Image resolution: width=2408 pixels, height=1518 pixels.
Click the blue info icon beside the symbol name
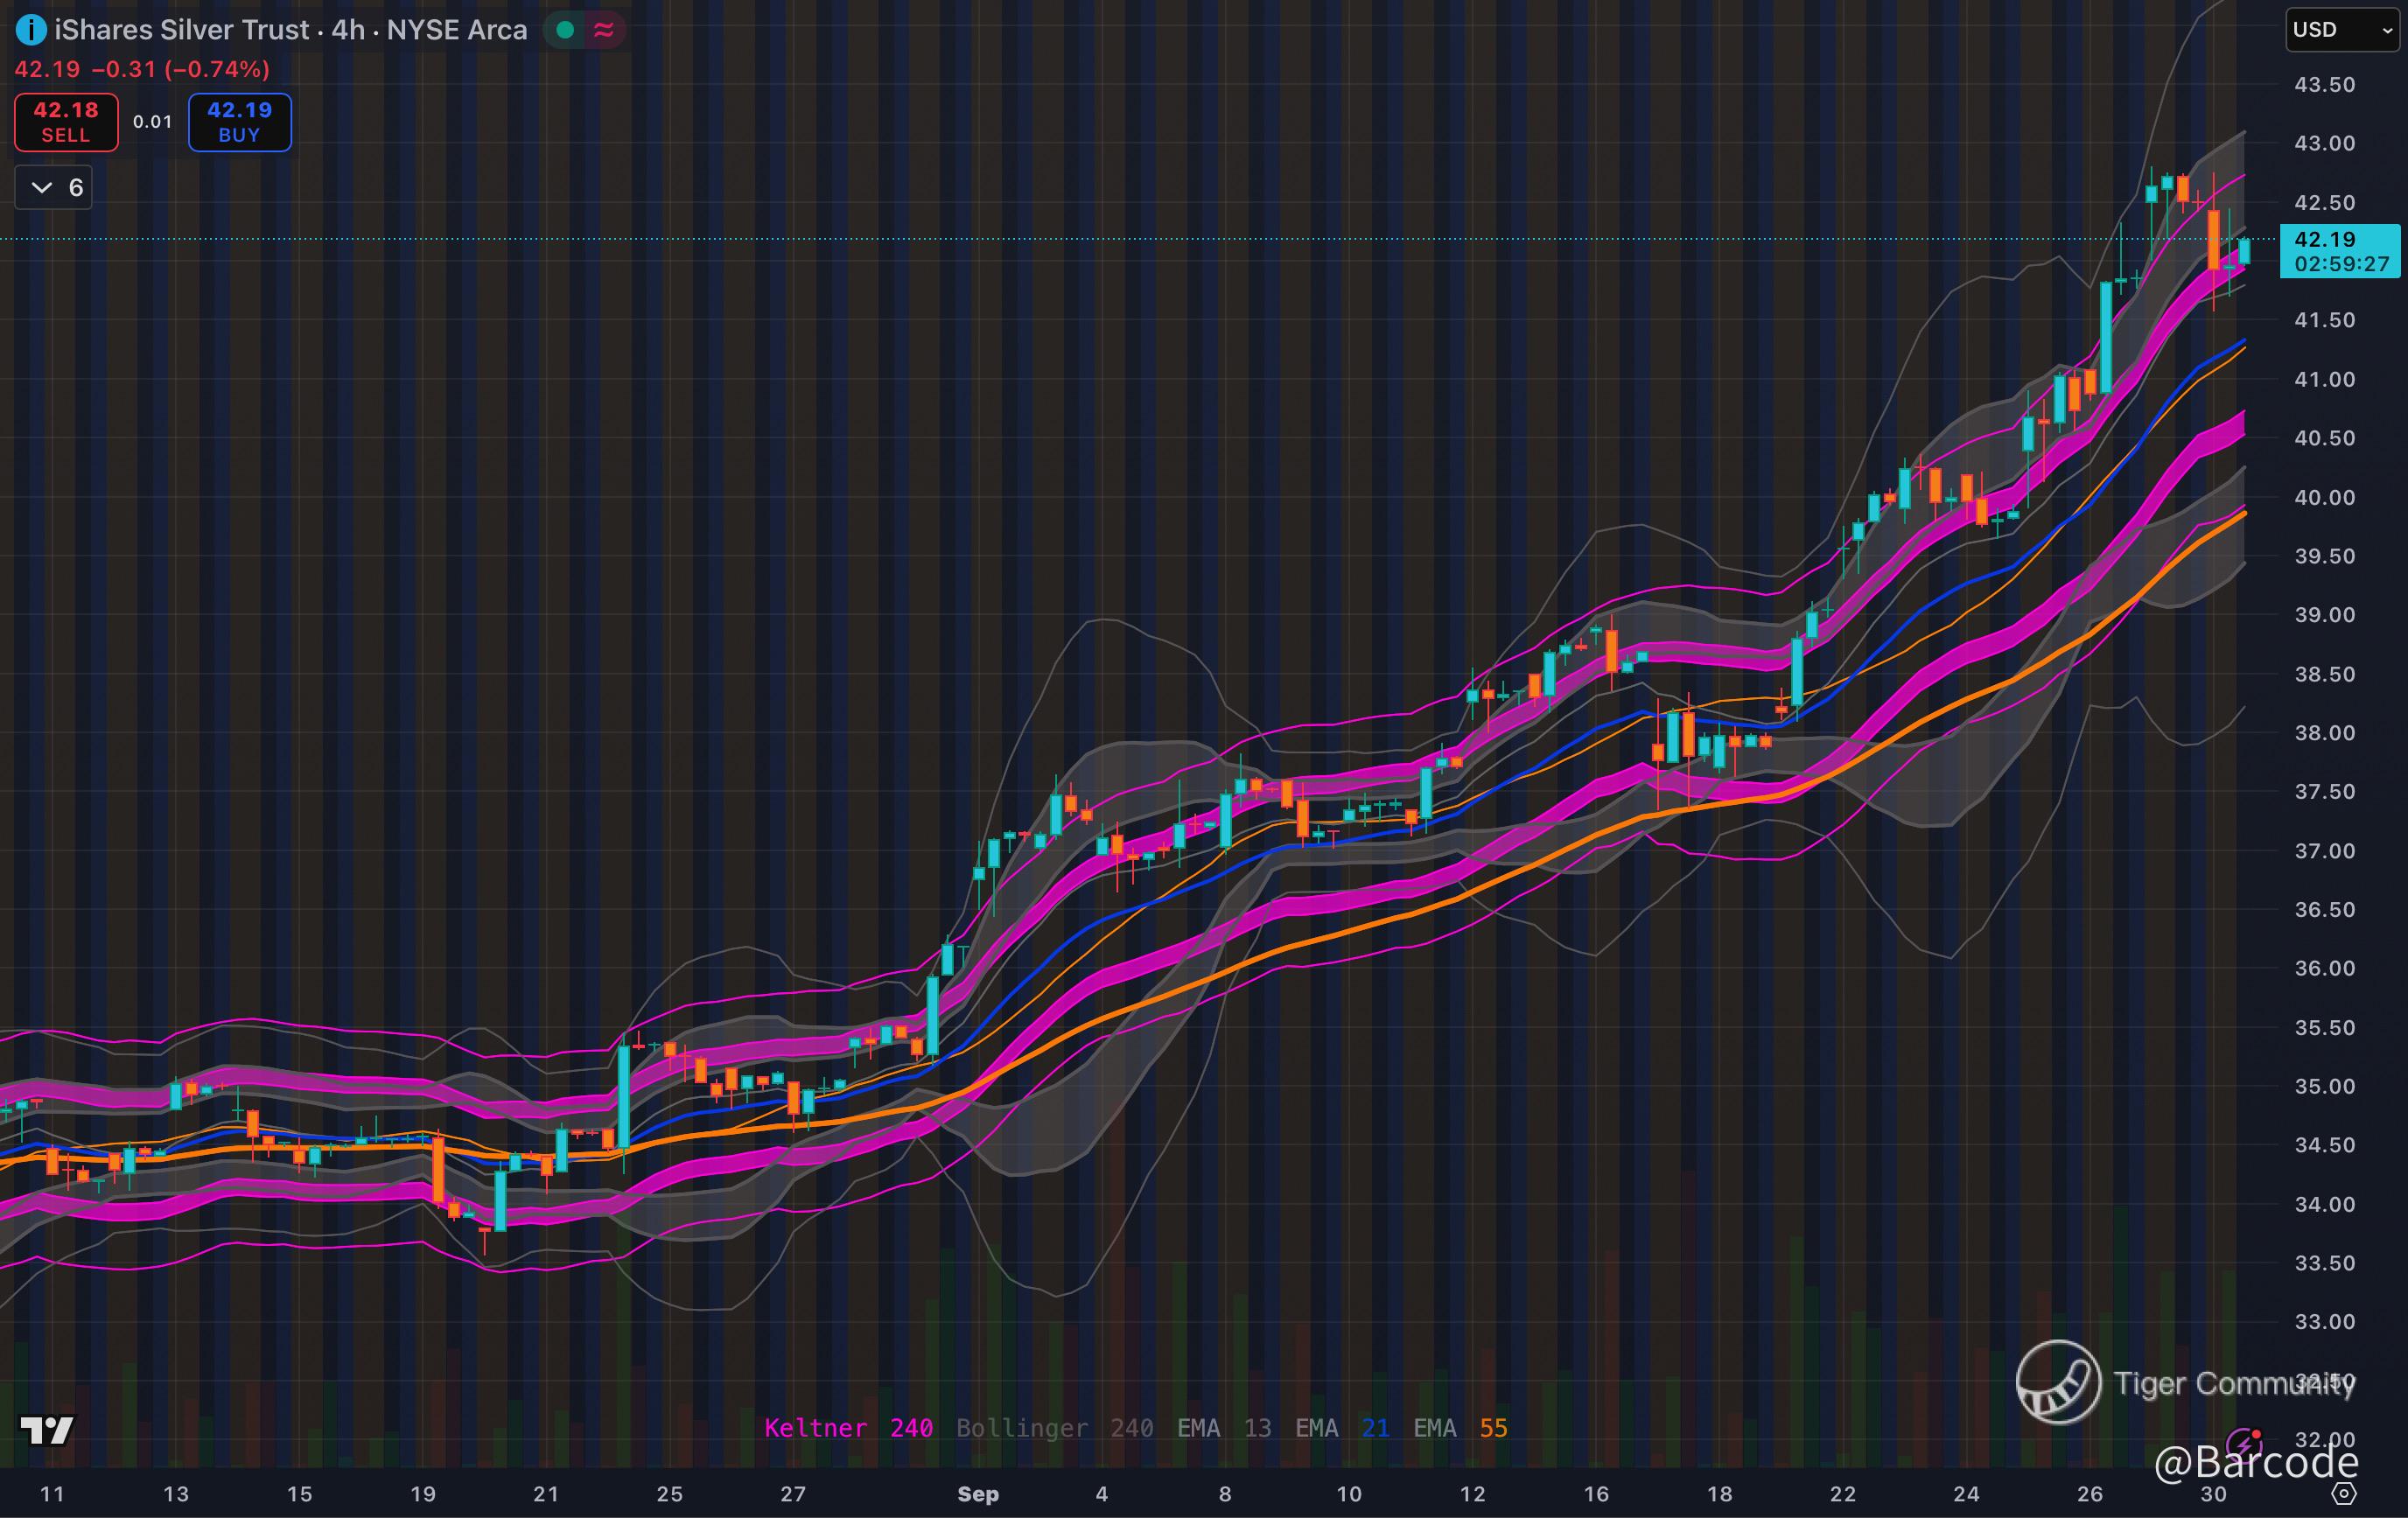[31, 30]
